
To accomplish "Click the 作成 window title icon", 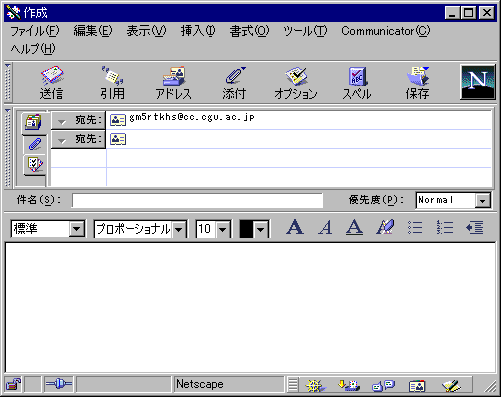I will [14, 13].
